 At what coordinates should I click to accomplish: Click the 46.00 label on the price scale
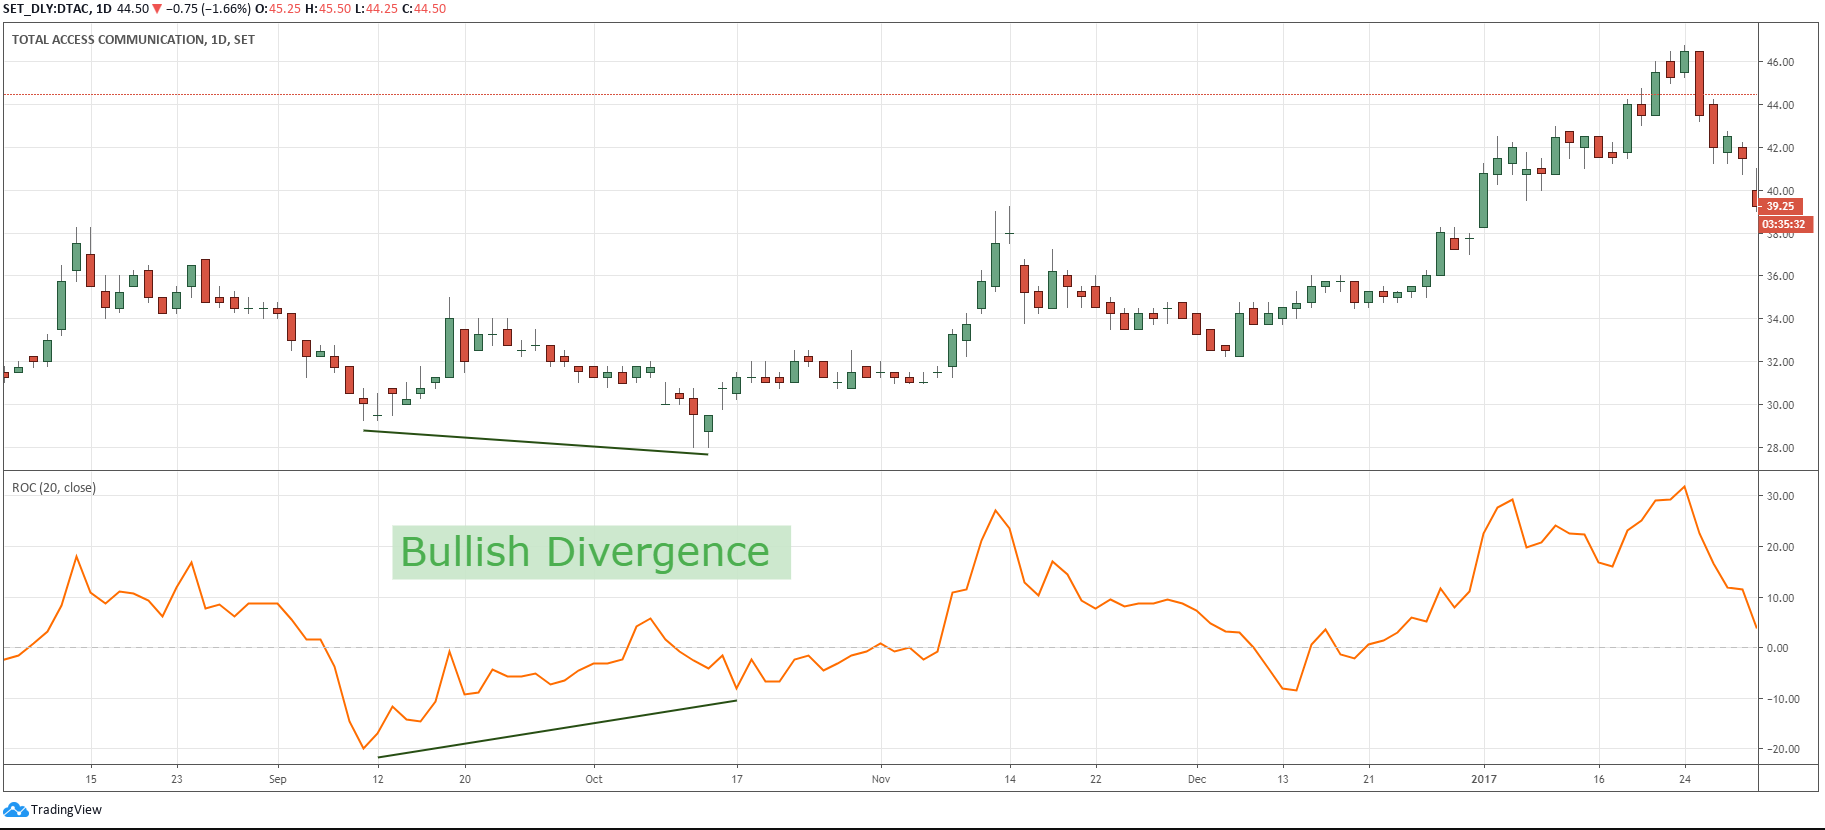[1780, 62]
